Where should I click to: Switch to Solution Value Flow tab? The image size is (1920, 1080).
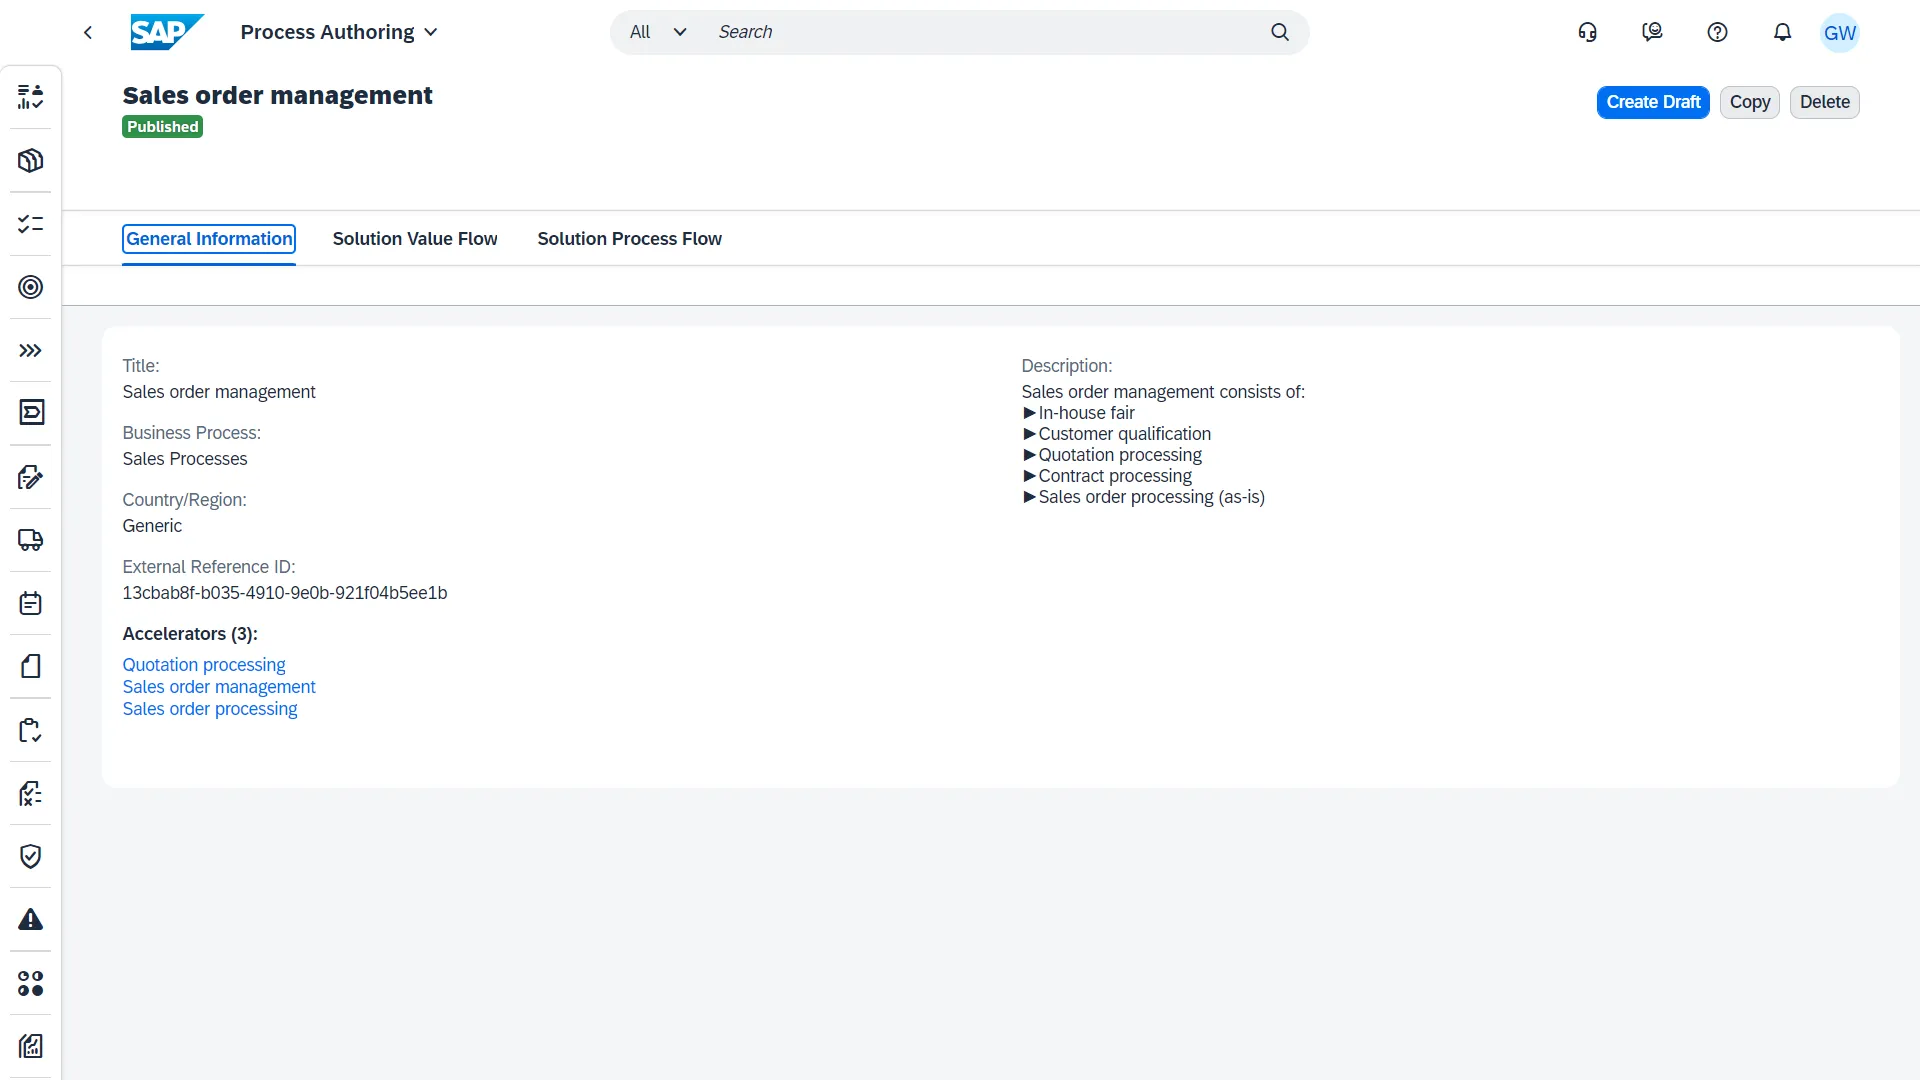click(415, 239)
